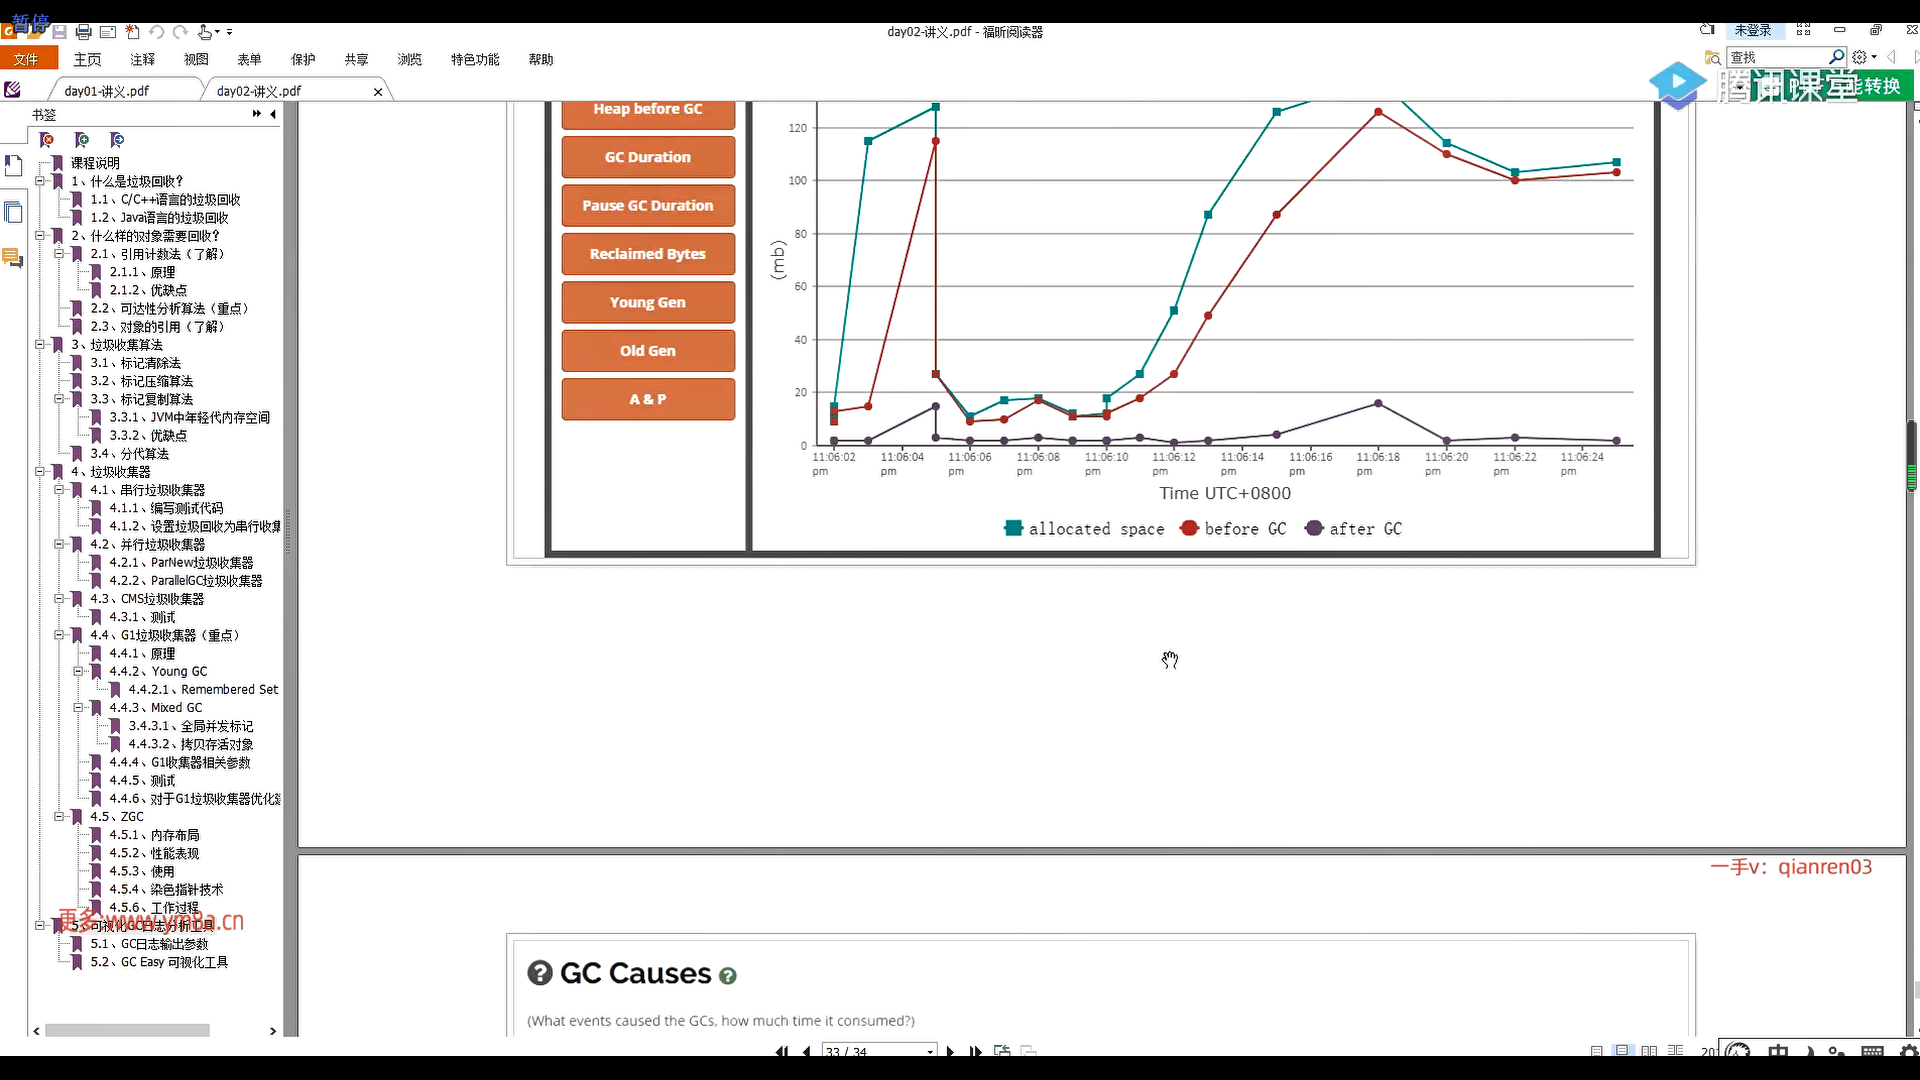
Task: Collapse the 4.4 G1垃圾收集器 bookmark node
Action: point(59,635)
